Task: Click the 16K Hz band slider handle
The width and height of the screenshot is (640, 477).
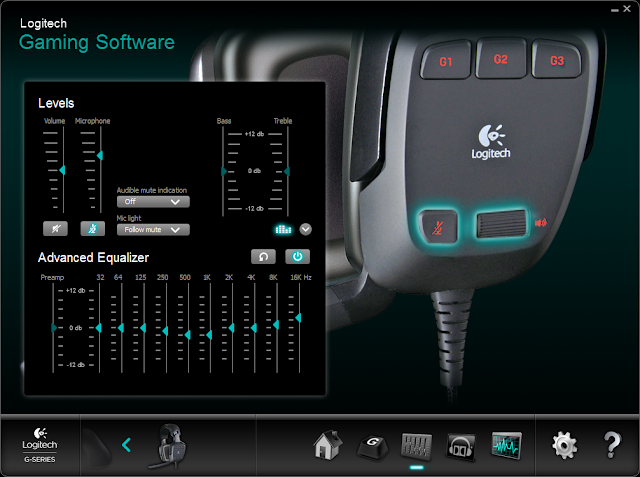Action: (x=298, y=317)
